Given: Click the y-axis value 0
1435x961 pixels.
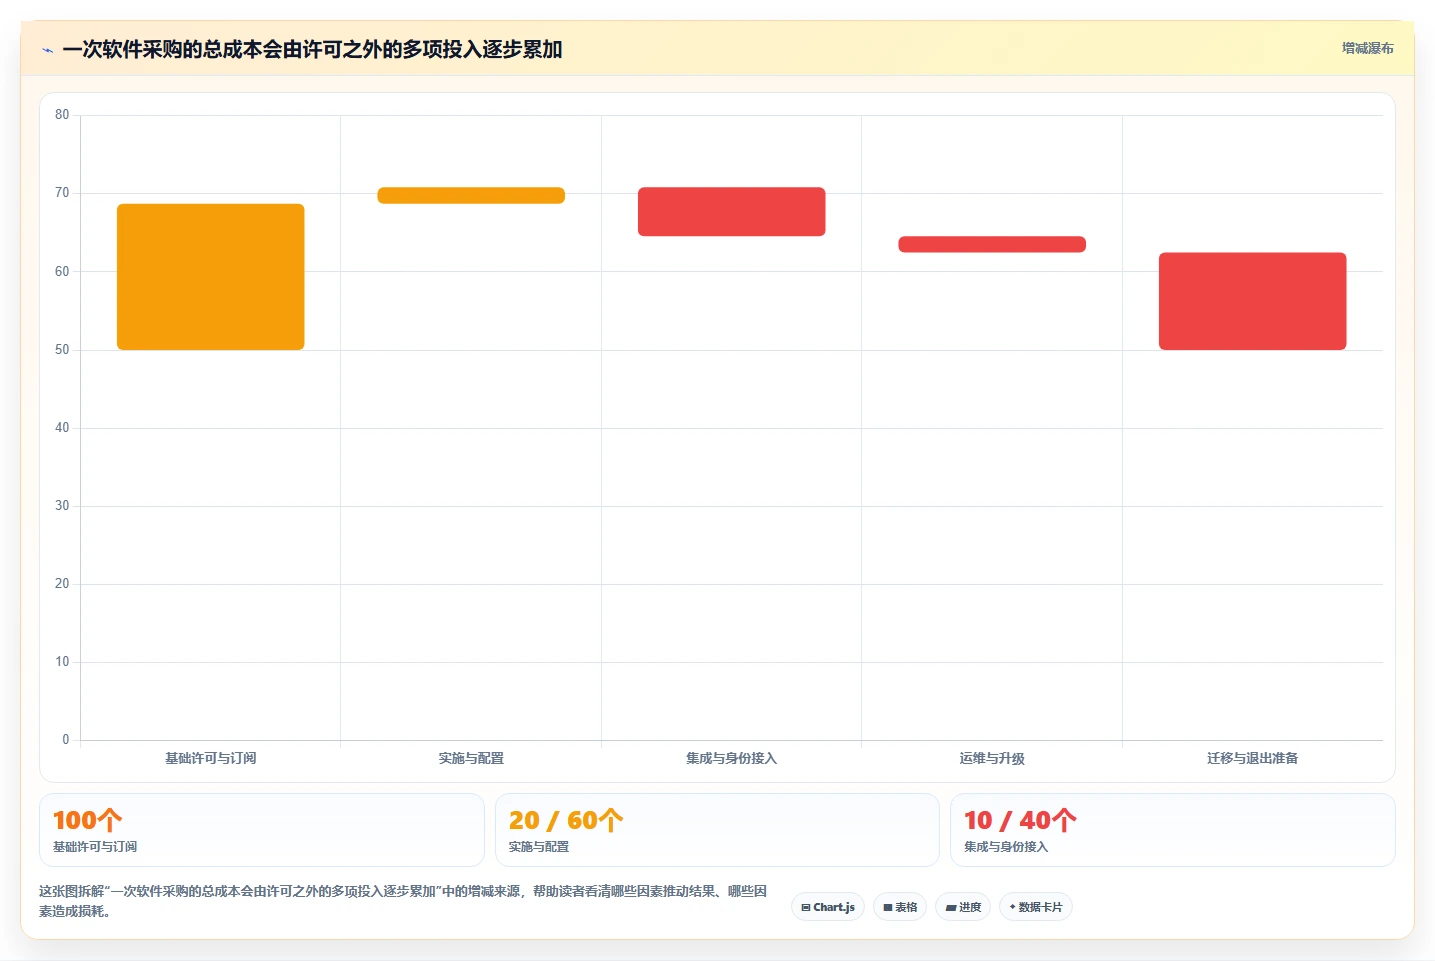Looking at the screenshot, I should tap(66, 739).
